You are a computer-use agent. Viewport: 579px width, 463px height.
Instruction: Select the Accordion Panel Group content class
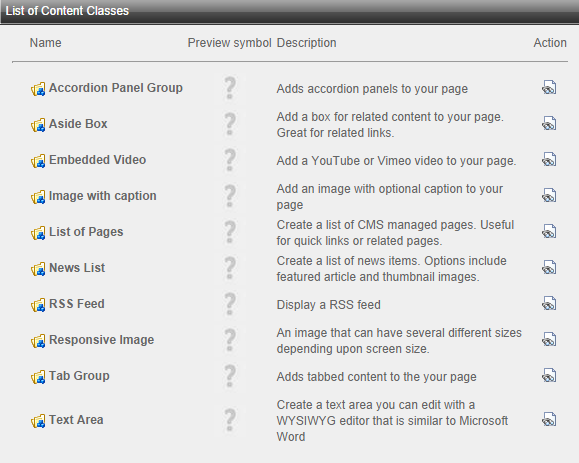[116, 88]
